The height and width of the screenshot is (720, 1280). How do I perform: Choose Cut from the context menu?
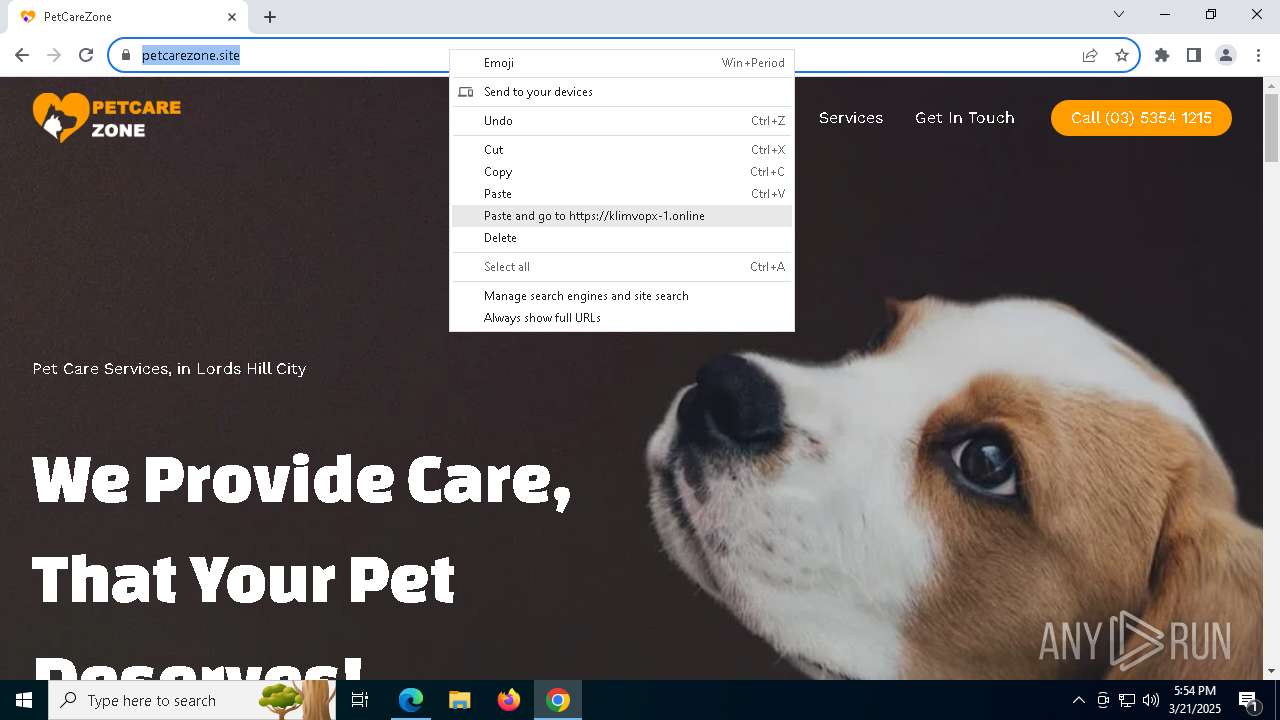pos(622,150)
